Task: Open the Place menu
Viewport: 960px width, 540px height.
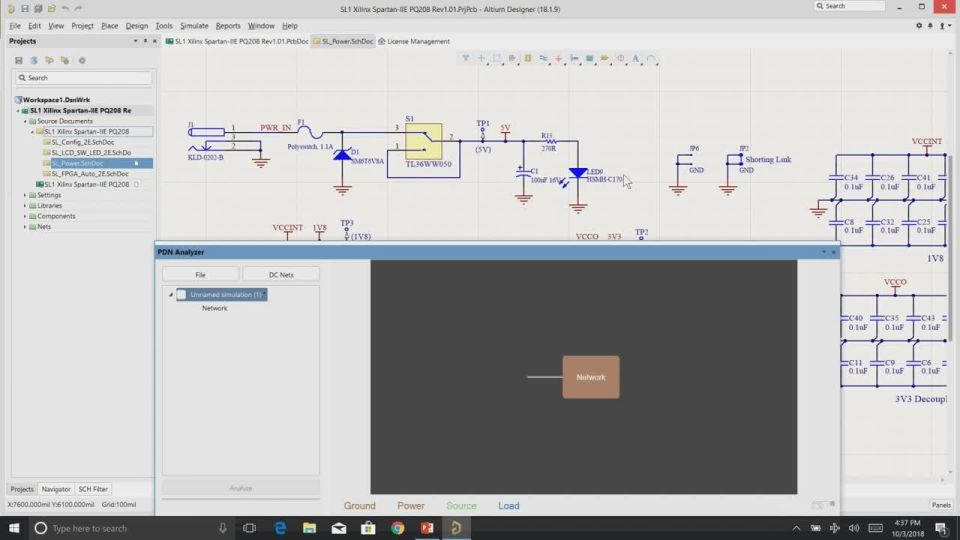Action: pos(110,26)
